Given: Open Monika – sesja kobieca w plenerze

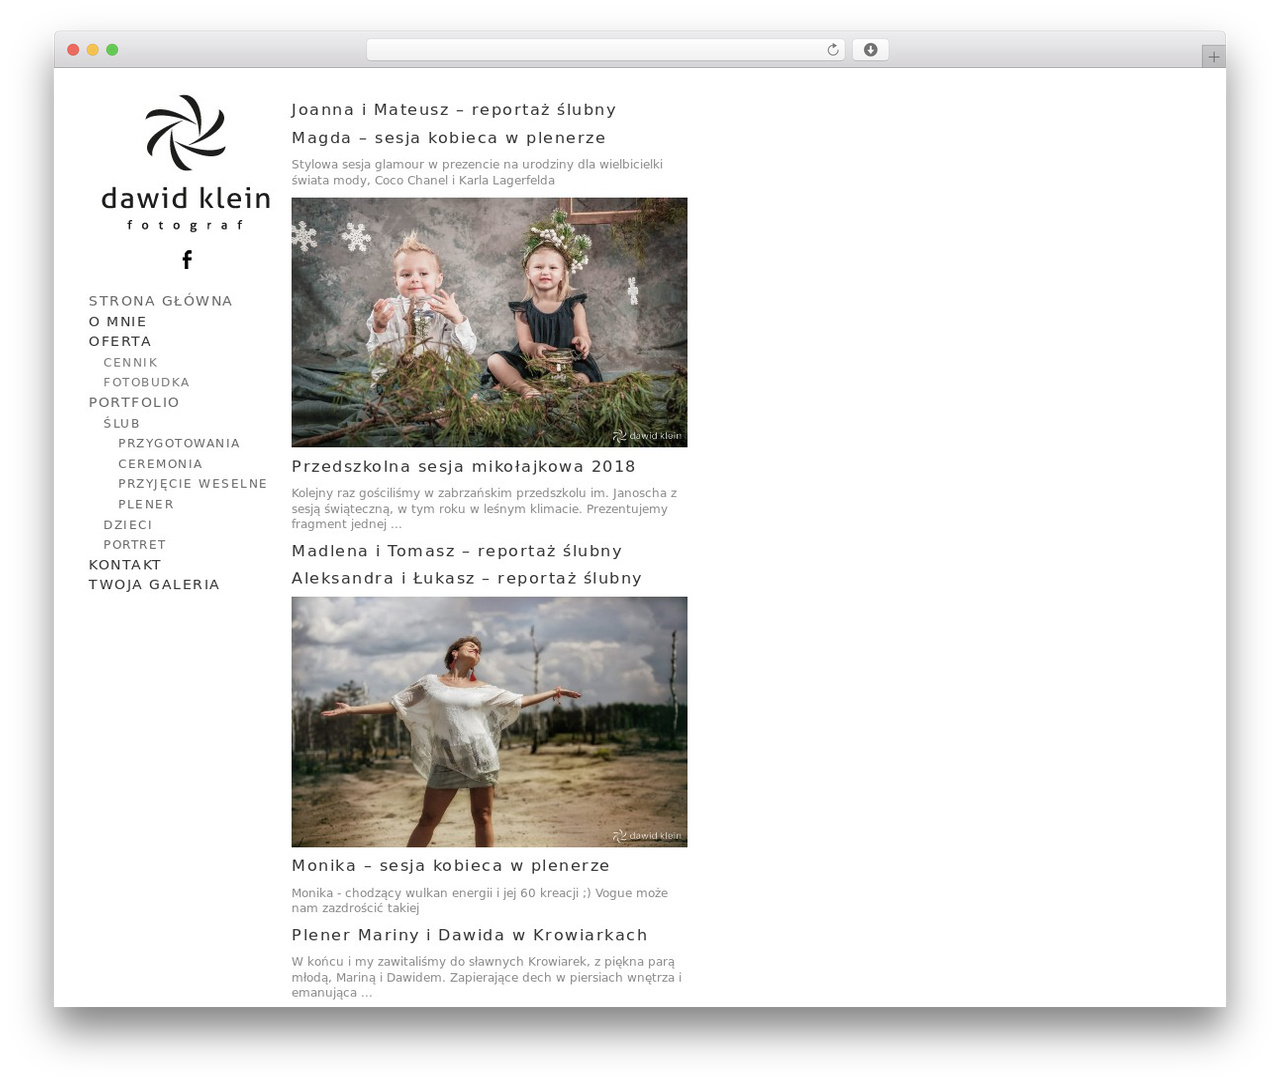Looking at the screenshot, I should (x=450, y=866).
